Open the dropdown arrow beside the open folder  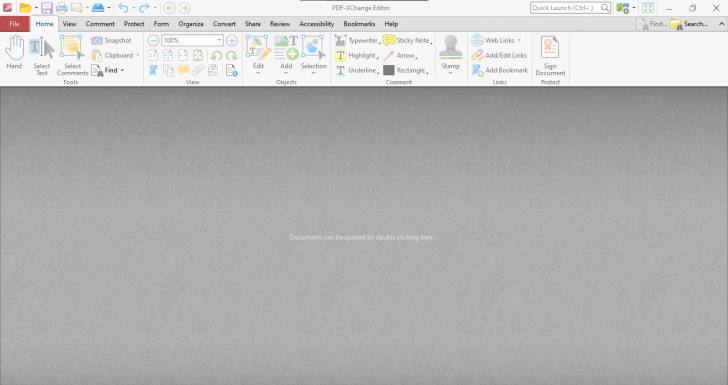pyautogui.click(x=36, y=8)
